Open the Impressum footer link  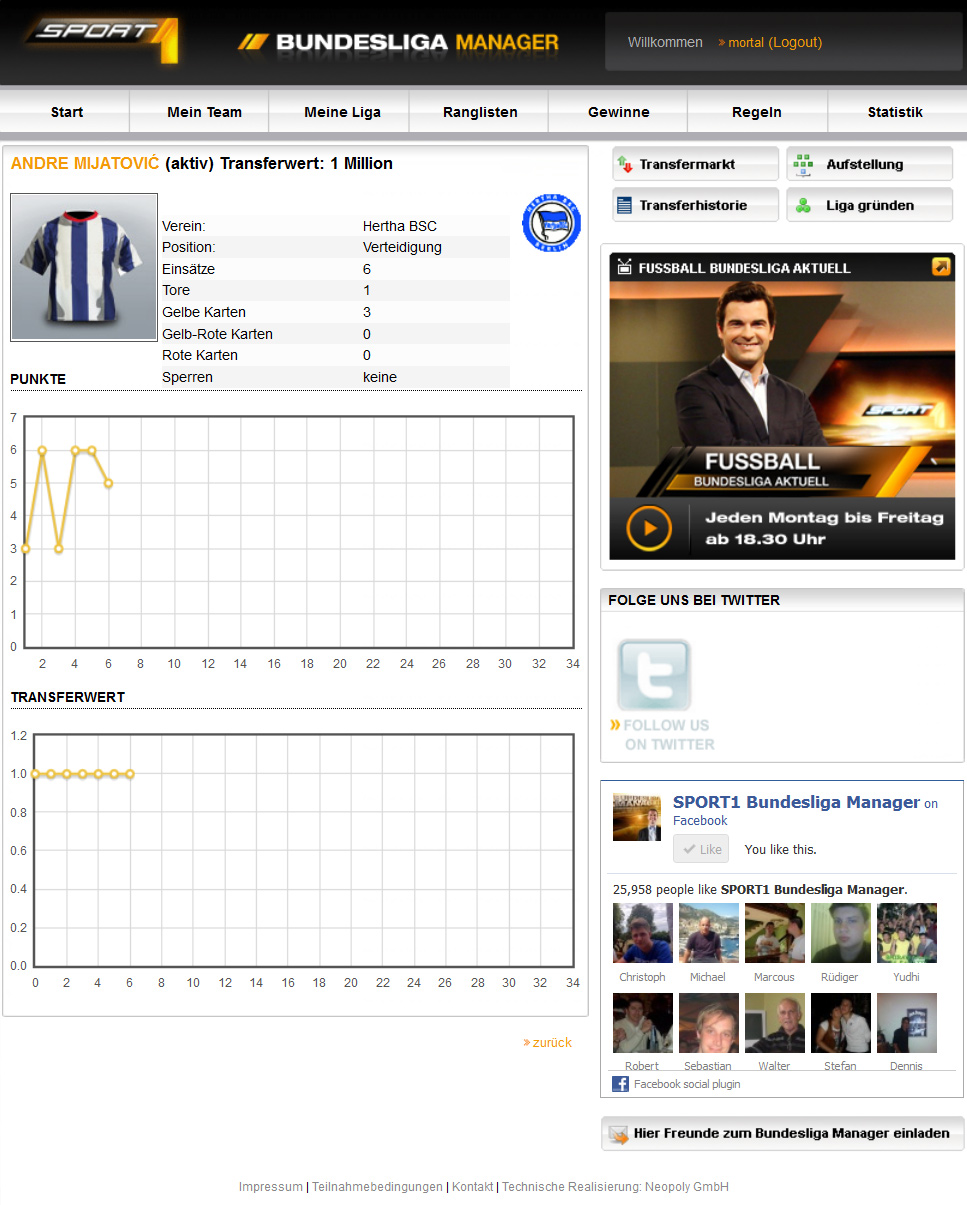pos(270,1187)
